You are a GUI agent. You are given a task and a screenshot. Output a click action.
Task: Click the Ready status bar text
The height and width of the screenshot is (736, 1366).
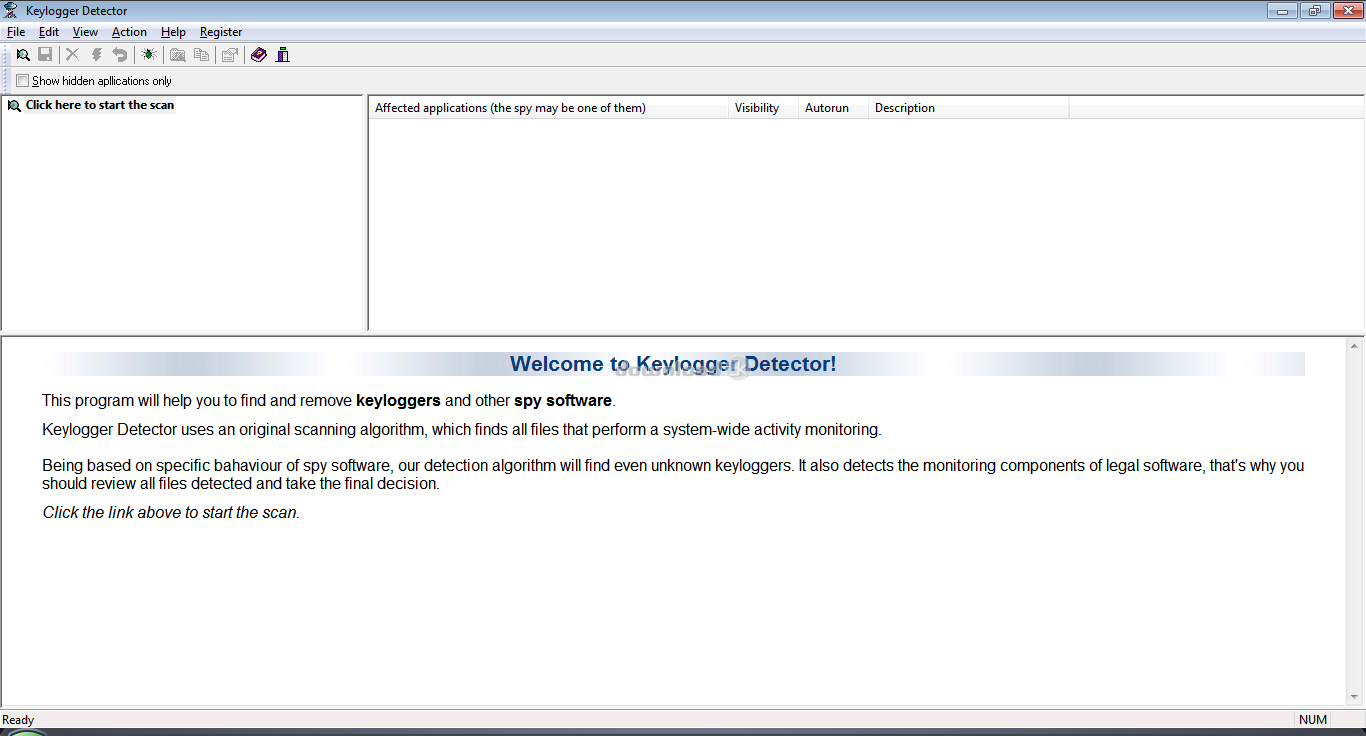click(18, 720)
